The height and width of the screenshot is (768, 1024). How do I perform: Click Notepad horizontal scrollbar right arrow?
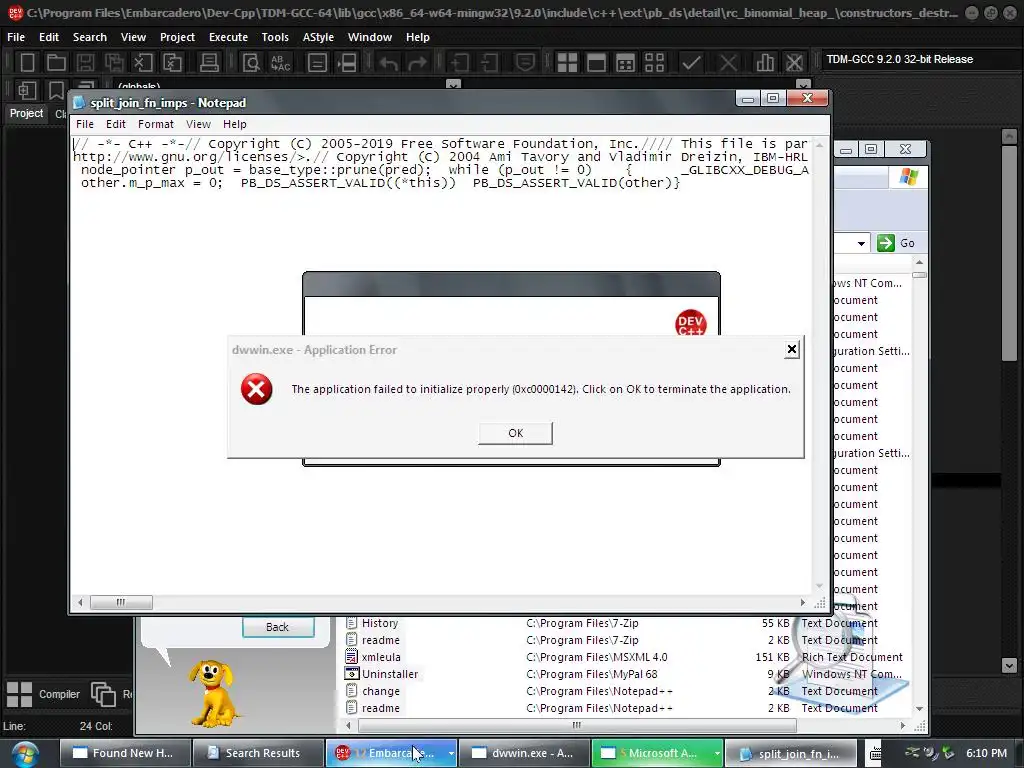click(803, 602)
